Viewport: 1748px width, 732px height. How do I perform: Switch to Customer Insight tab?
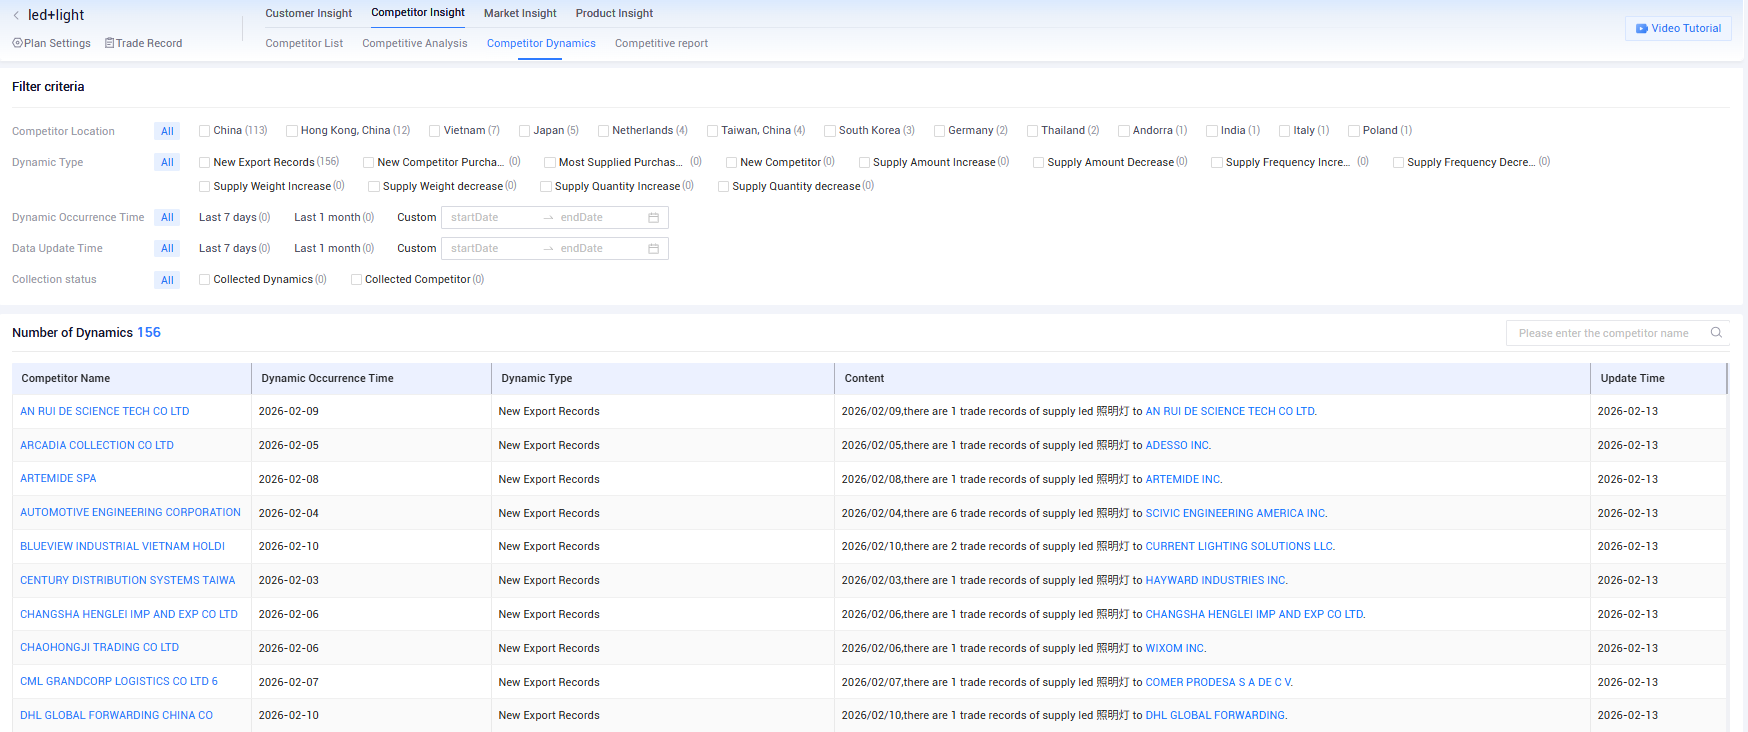308,13
